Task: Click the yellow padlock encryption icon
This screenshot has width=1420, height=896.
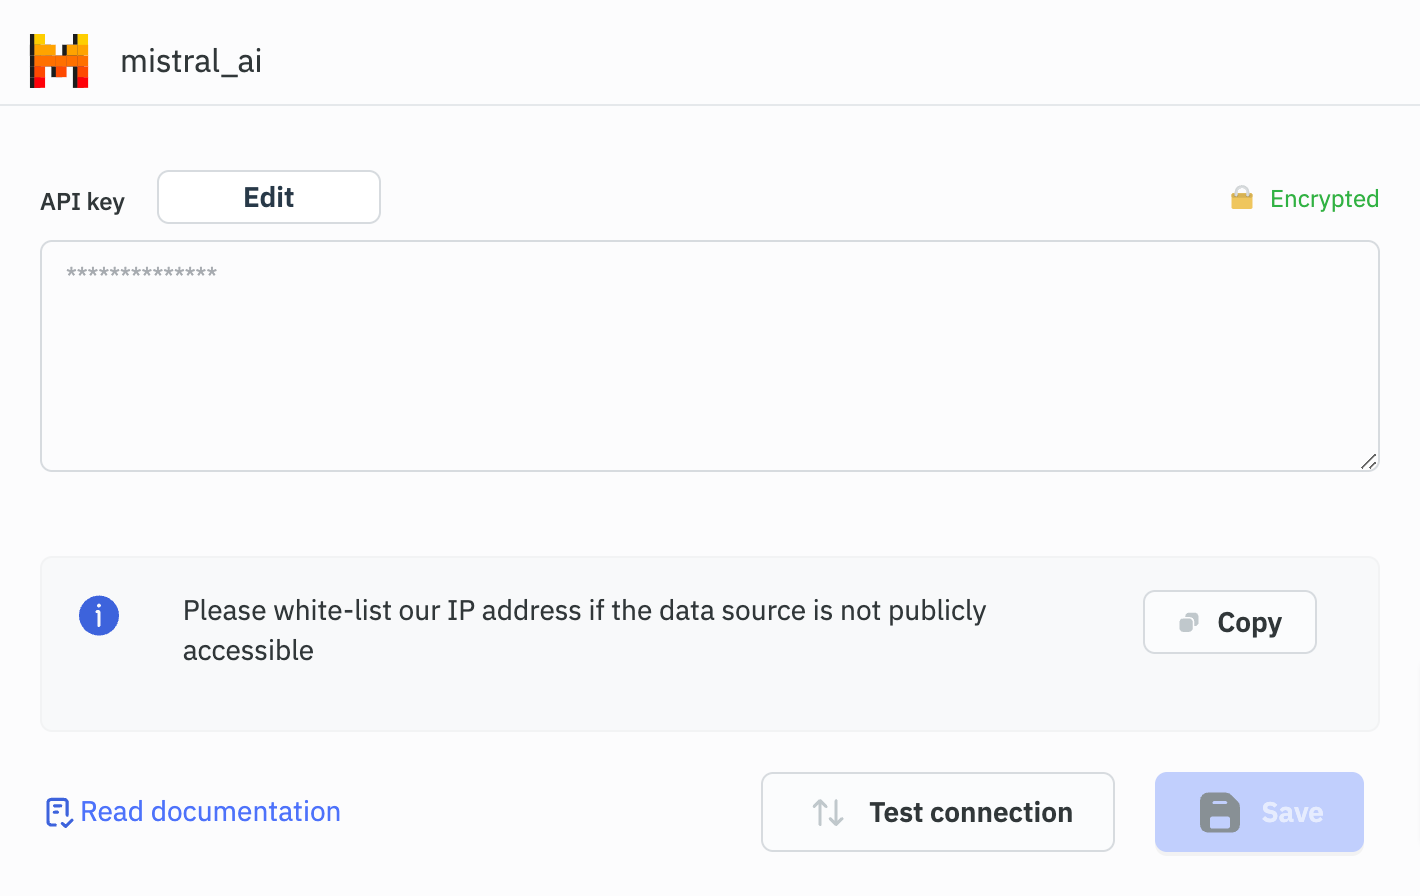Action: pyautogui.click(x=1242, y=198)
